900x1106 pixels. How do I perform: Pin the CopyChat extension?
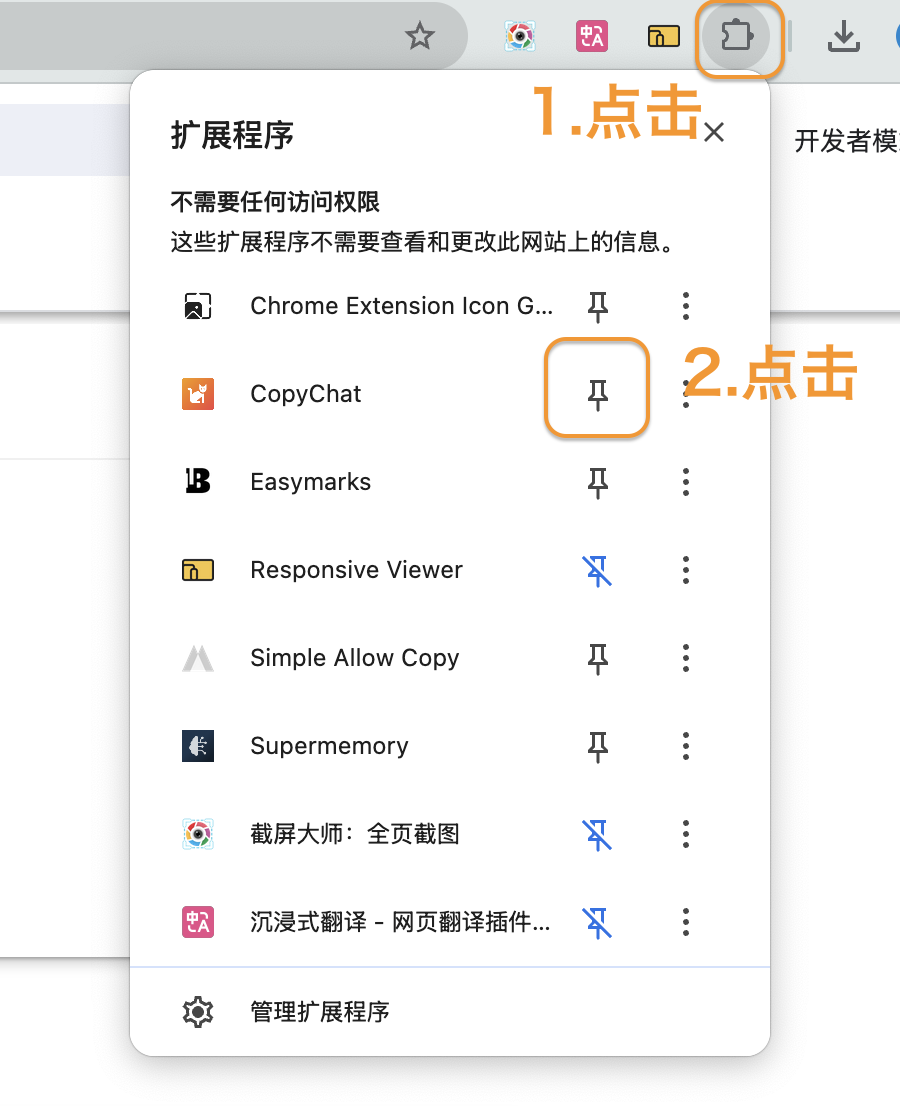click(597, 393)
